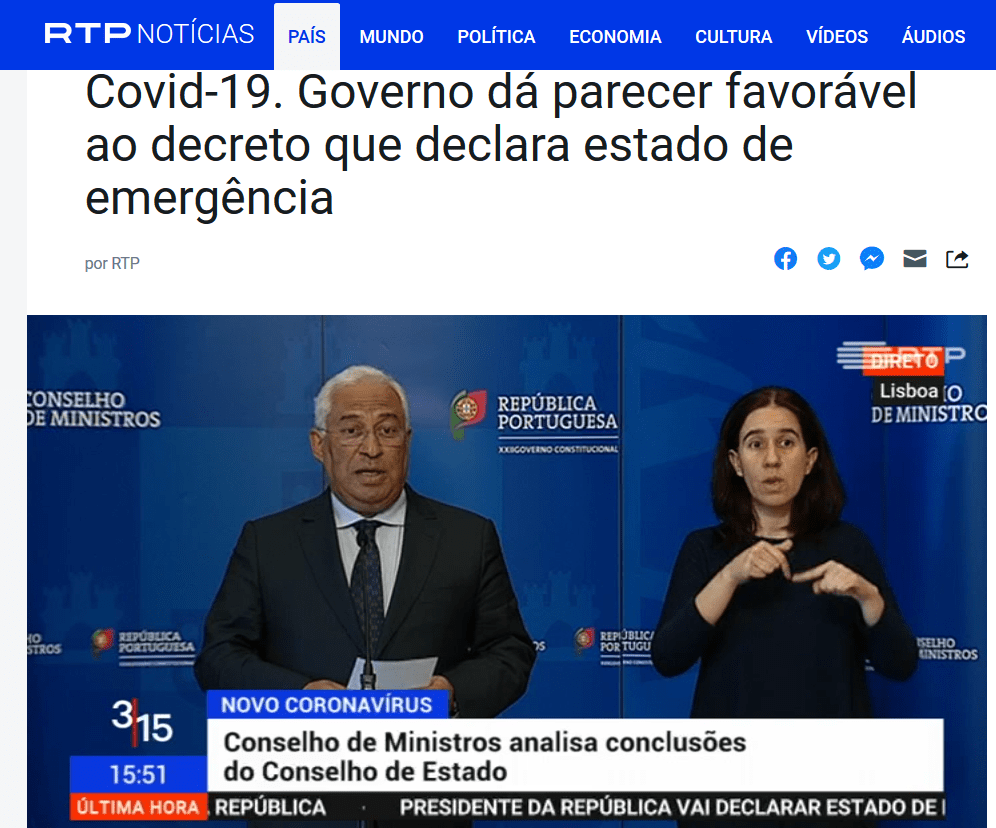Open the País tab

click(307, 36)
